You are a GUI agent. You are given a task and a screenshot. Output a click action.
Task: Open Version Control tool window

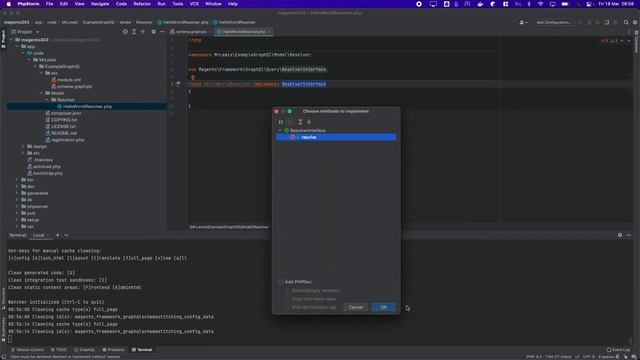point(27,350)
